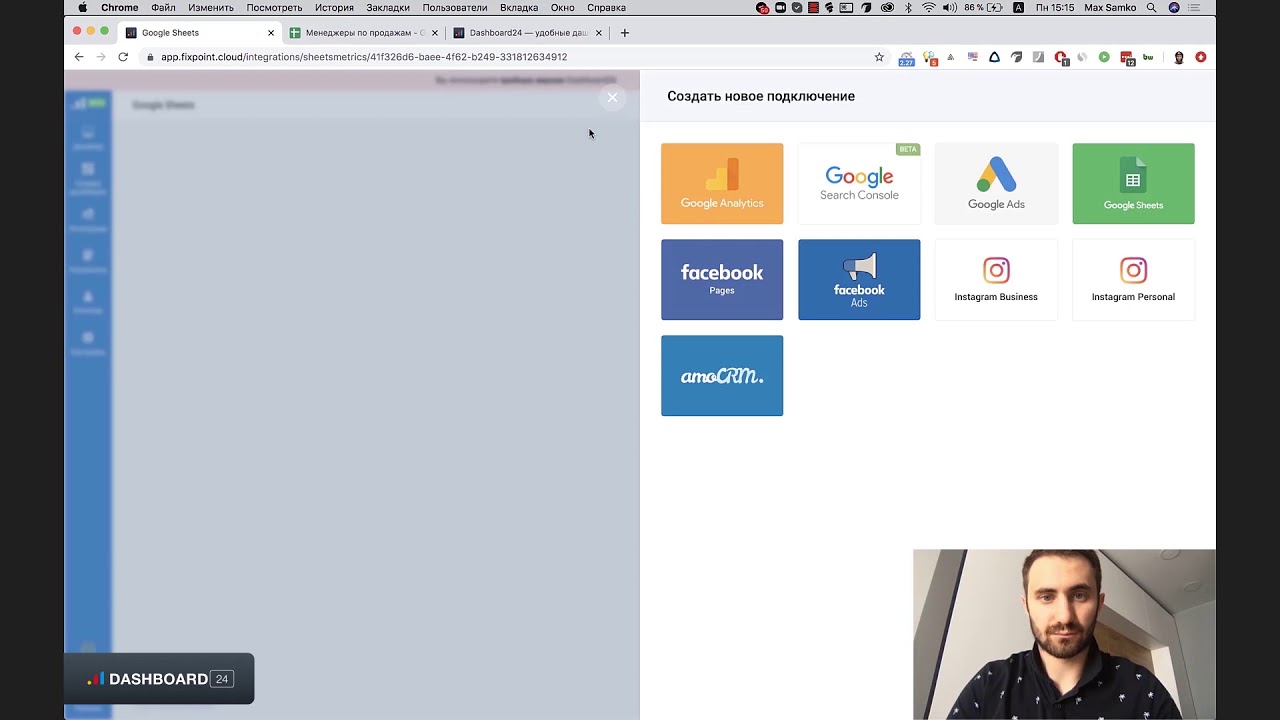
Task: Select Instagram Business integration
Action: (996, 279)
